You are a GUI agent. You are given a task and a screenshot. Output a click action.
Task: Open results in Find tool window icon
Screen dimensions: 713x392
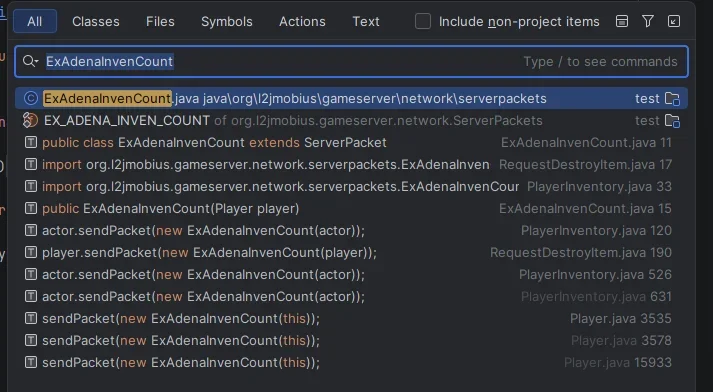[x=674, y=21]
